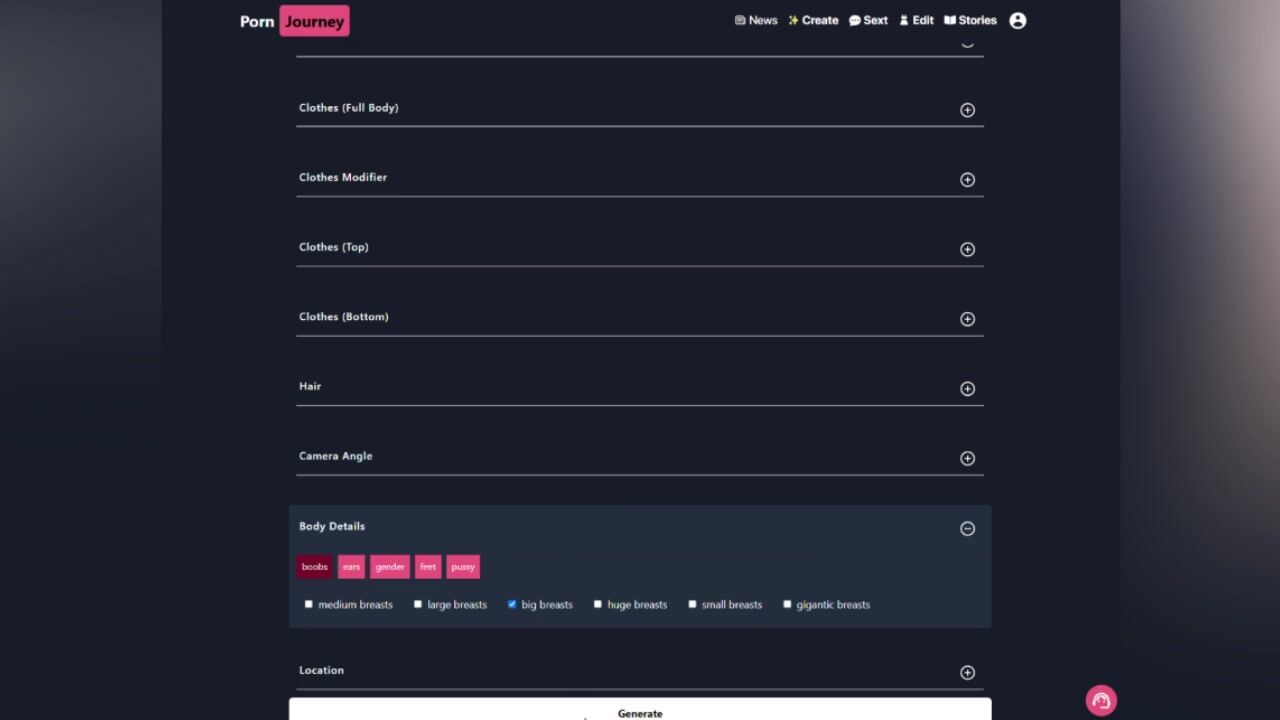1280x720 pixels.
Task: Open the support chat headset bubble
Action: pos(1101,701)
